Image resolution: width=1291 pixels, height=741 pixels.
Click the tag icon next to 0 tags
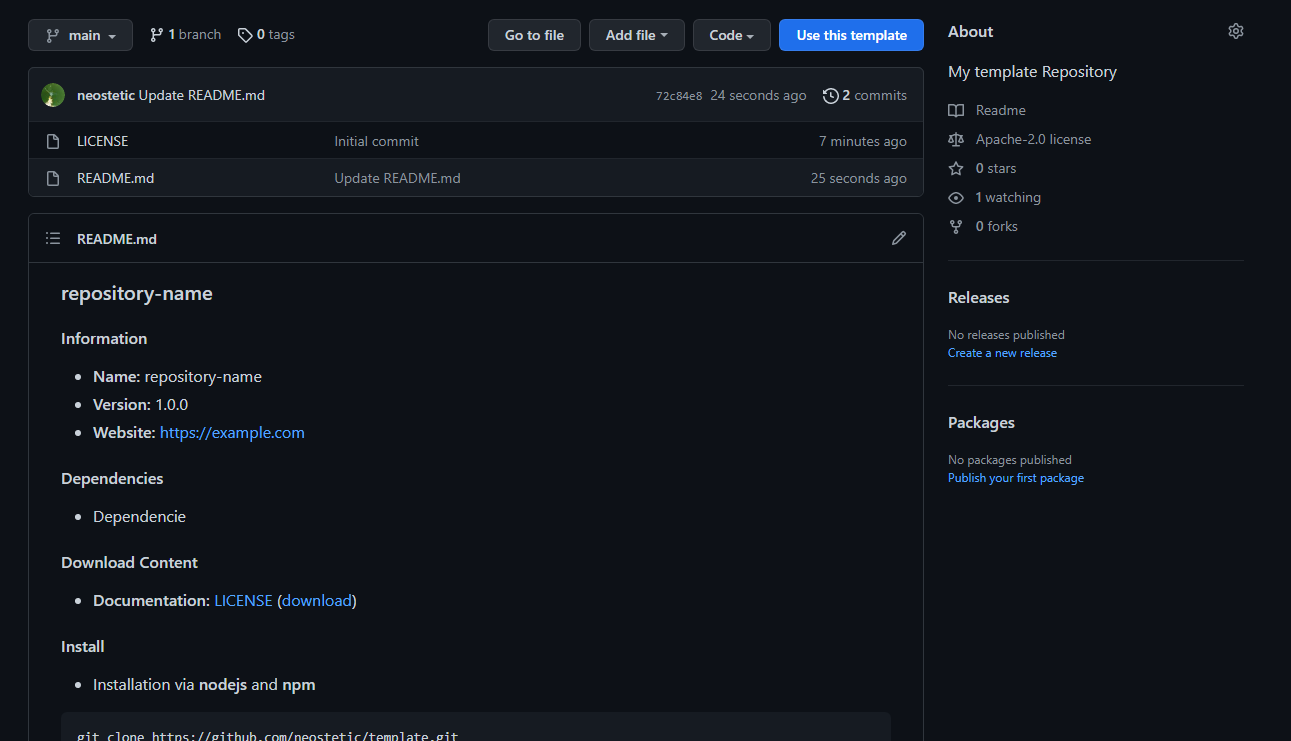(245, 33)
